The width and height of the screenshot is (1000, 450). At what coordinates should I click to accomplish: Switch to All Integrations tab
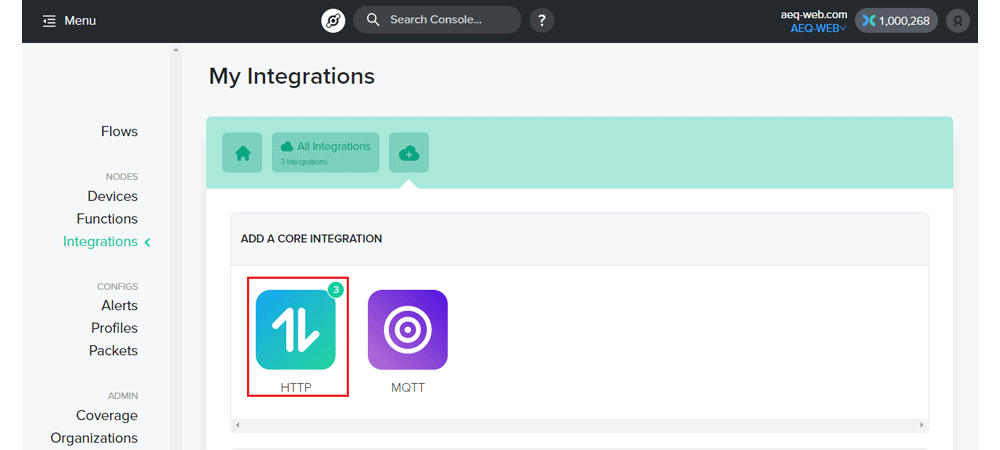[x=325, y=153]
